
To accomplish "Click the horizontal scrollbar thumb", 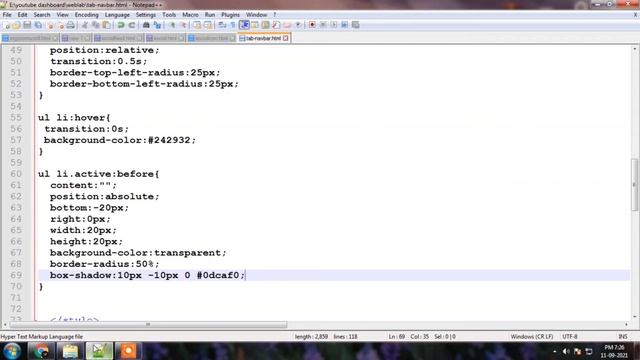I will 148,324.
